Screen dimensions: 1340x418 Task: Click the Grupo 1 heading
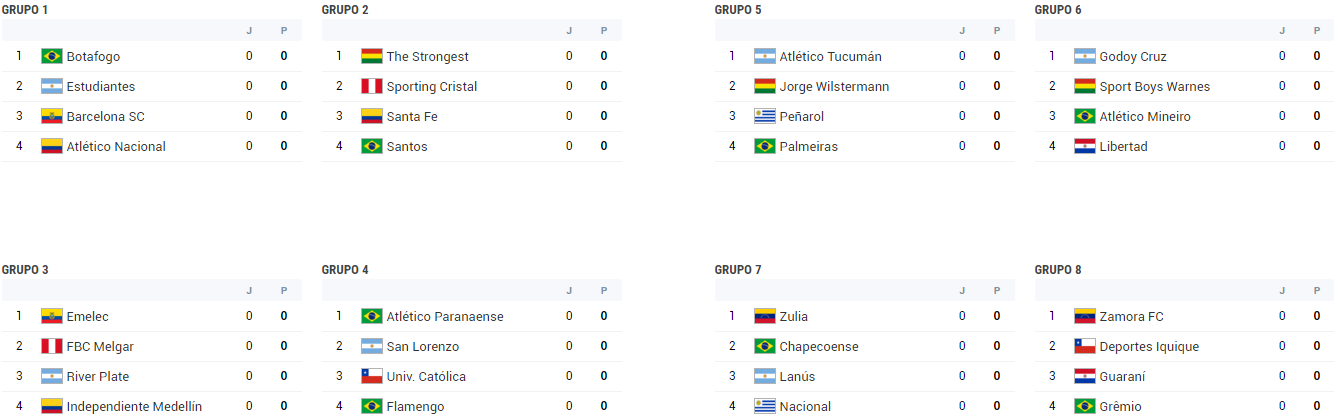point(25,10)
